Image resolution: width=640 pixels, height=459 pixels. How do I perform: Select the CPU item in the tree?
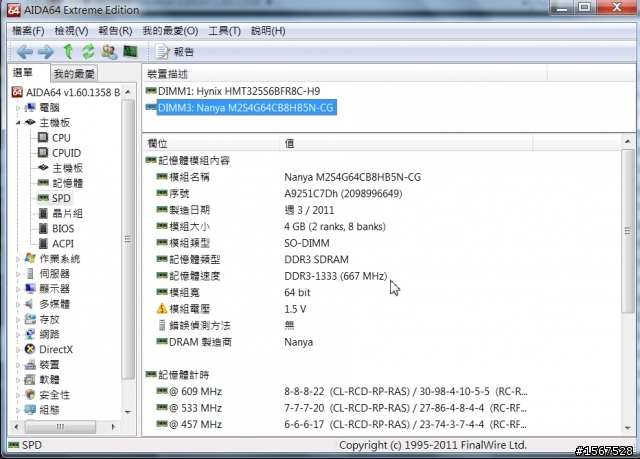[x=61, y=138]
